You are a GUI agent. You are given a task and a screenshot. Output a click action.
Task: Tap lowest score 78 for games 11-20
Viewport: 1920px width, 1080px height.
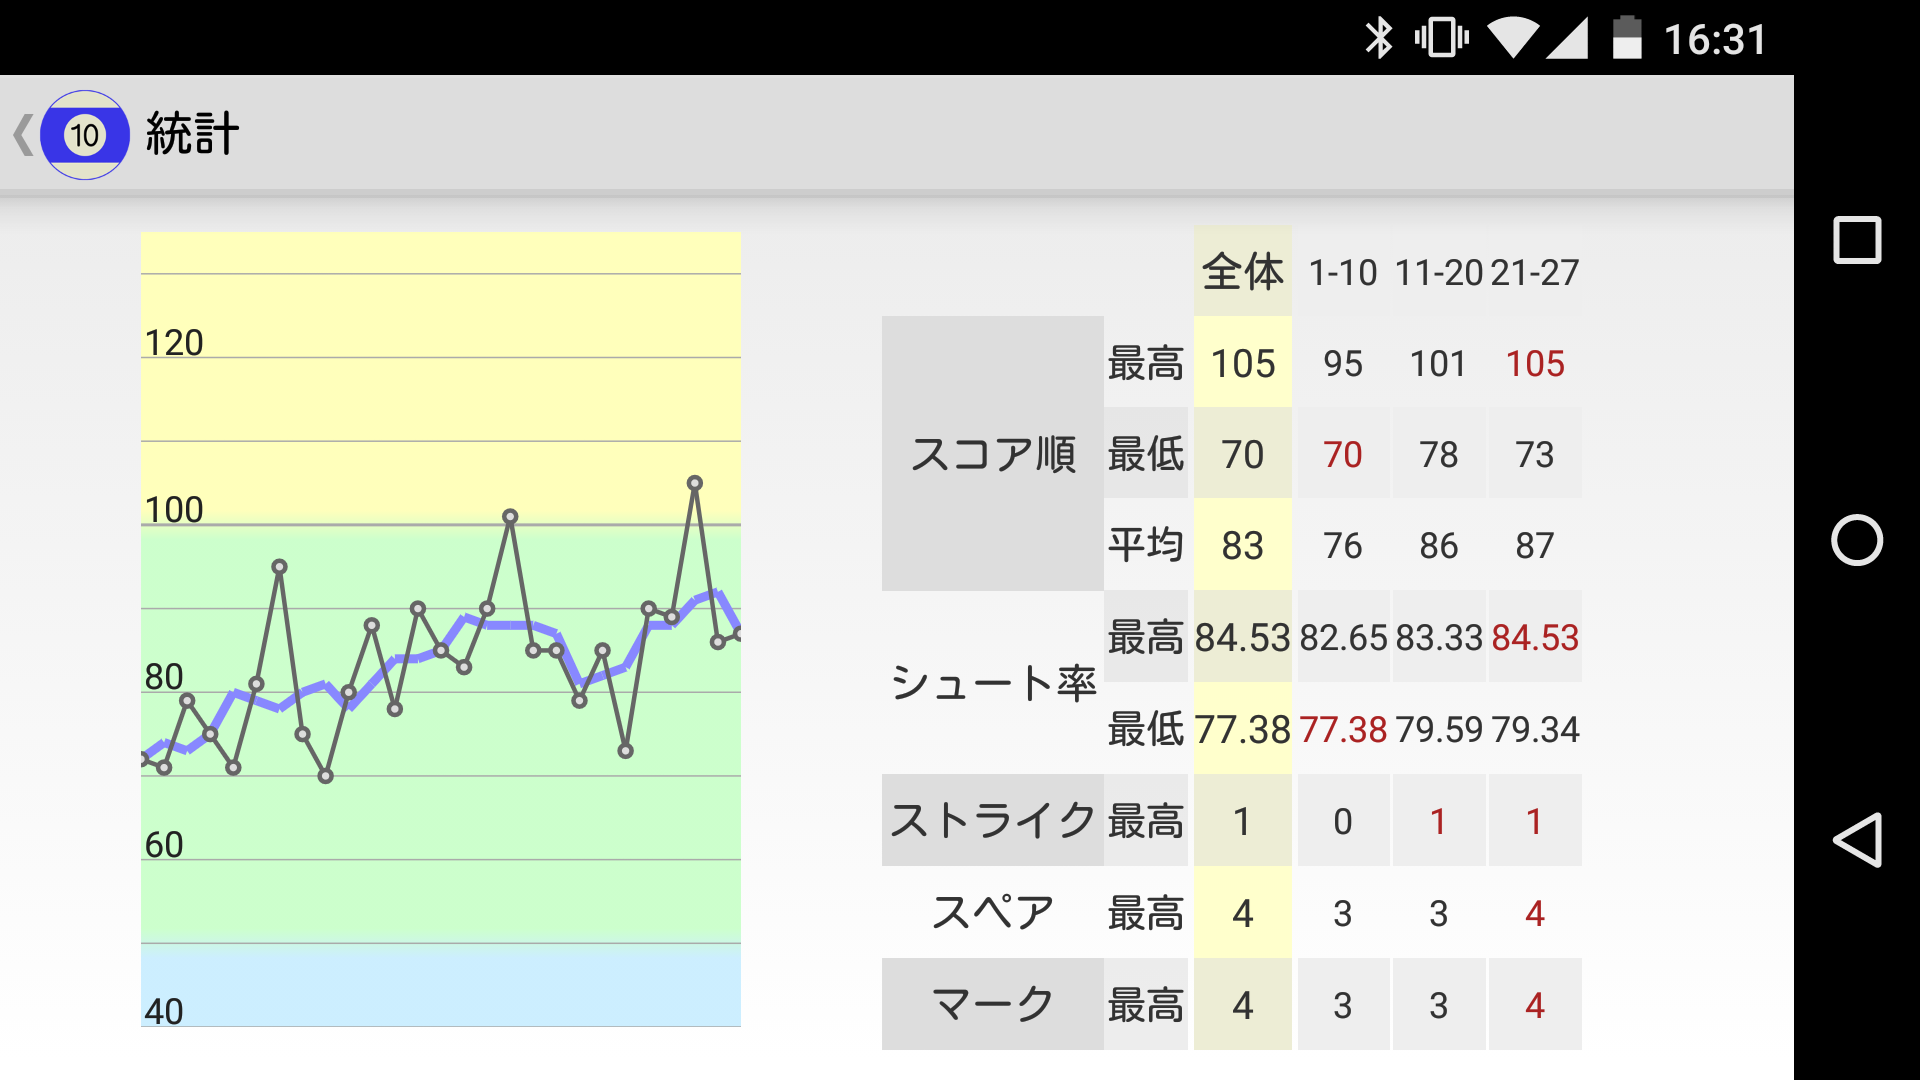point(1438,454)
